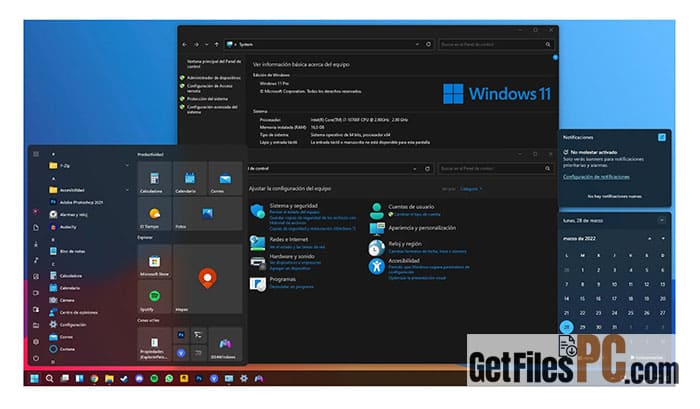Open Configuración de Acceso remoto link
The width and height of the screenshot is (700, 409).
click(x=210, y=88)
